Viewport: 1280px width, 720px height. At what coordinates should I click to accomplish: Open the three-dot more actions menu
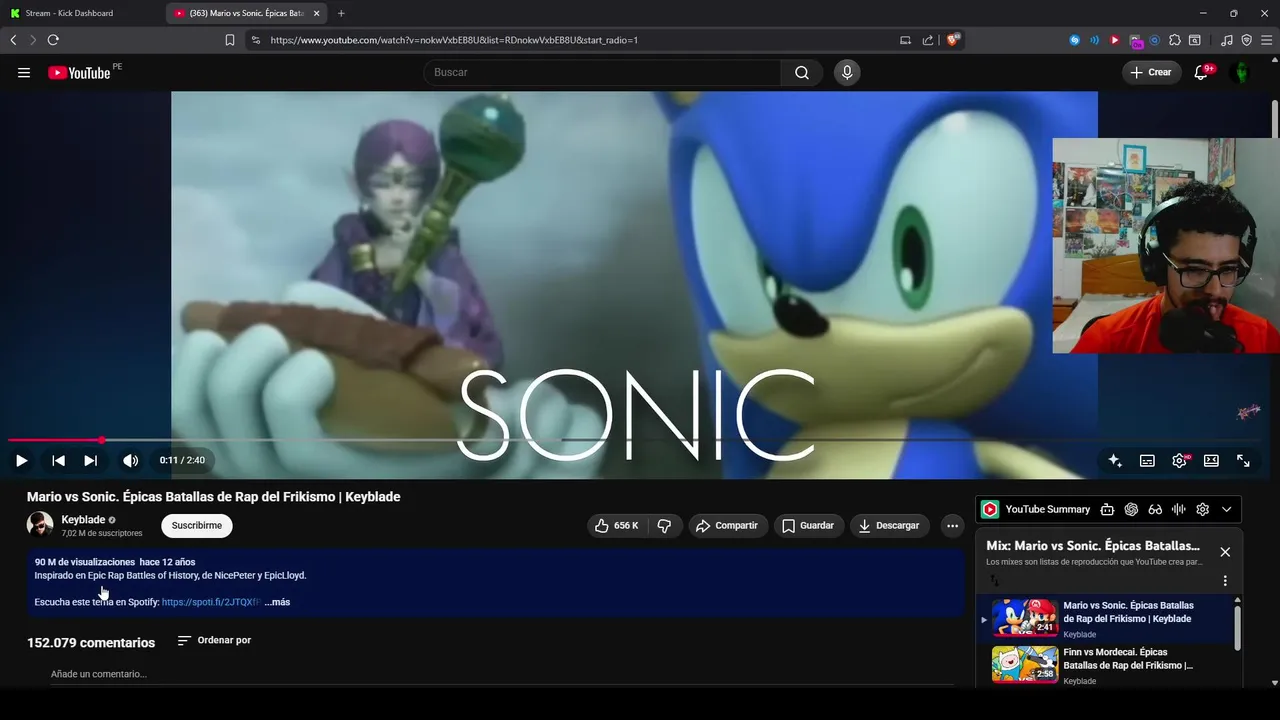[x=952, y=525]
